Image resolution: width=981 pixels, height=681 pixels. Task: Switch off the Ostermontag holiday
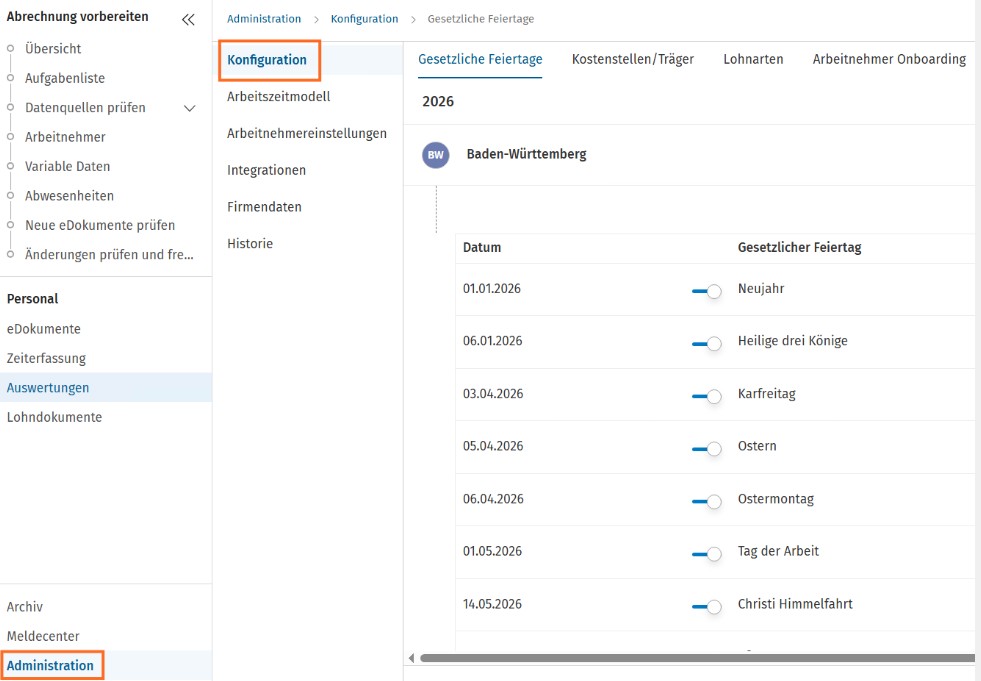[706, 501]
